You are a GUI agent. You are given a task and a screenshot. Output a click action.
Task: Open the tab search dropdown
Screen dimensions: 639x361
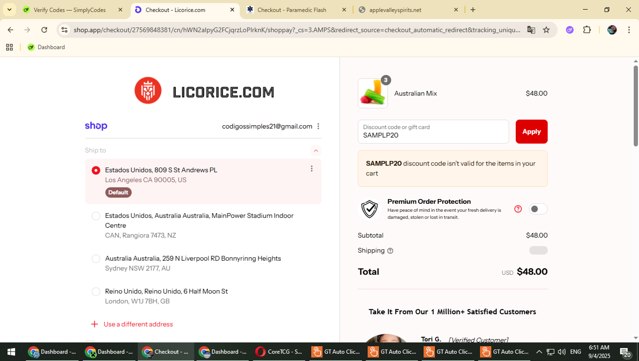9,10
